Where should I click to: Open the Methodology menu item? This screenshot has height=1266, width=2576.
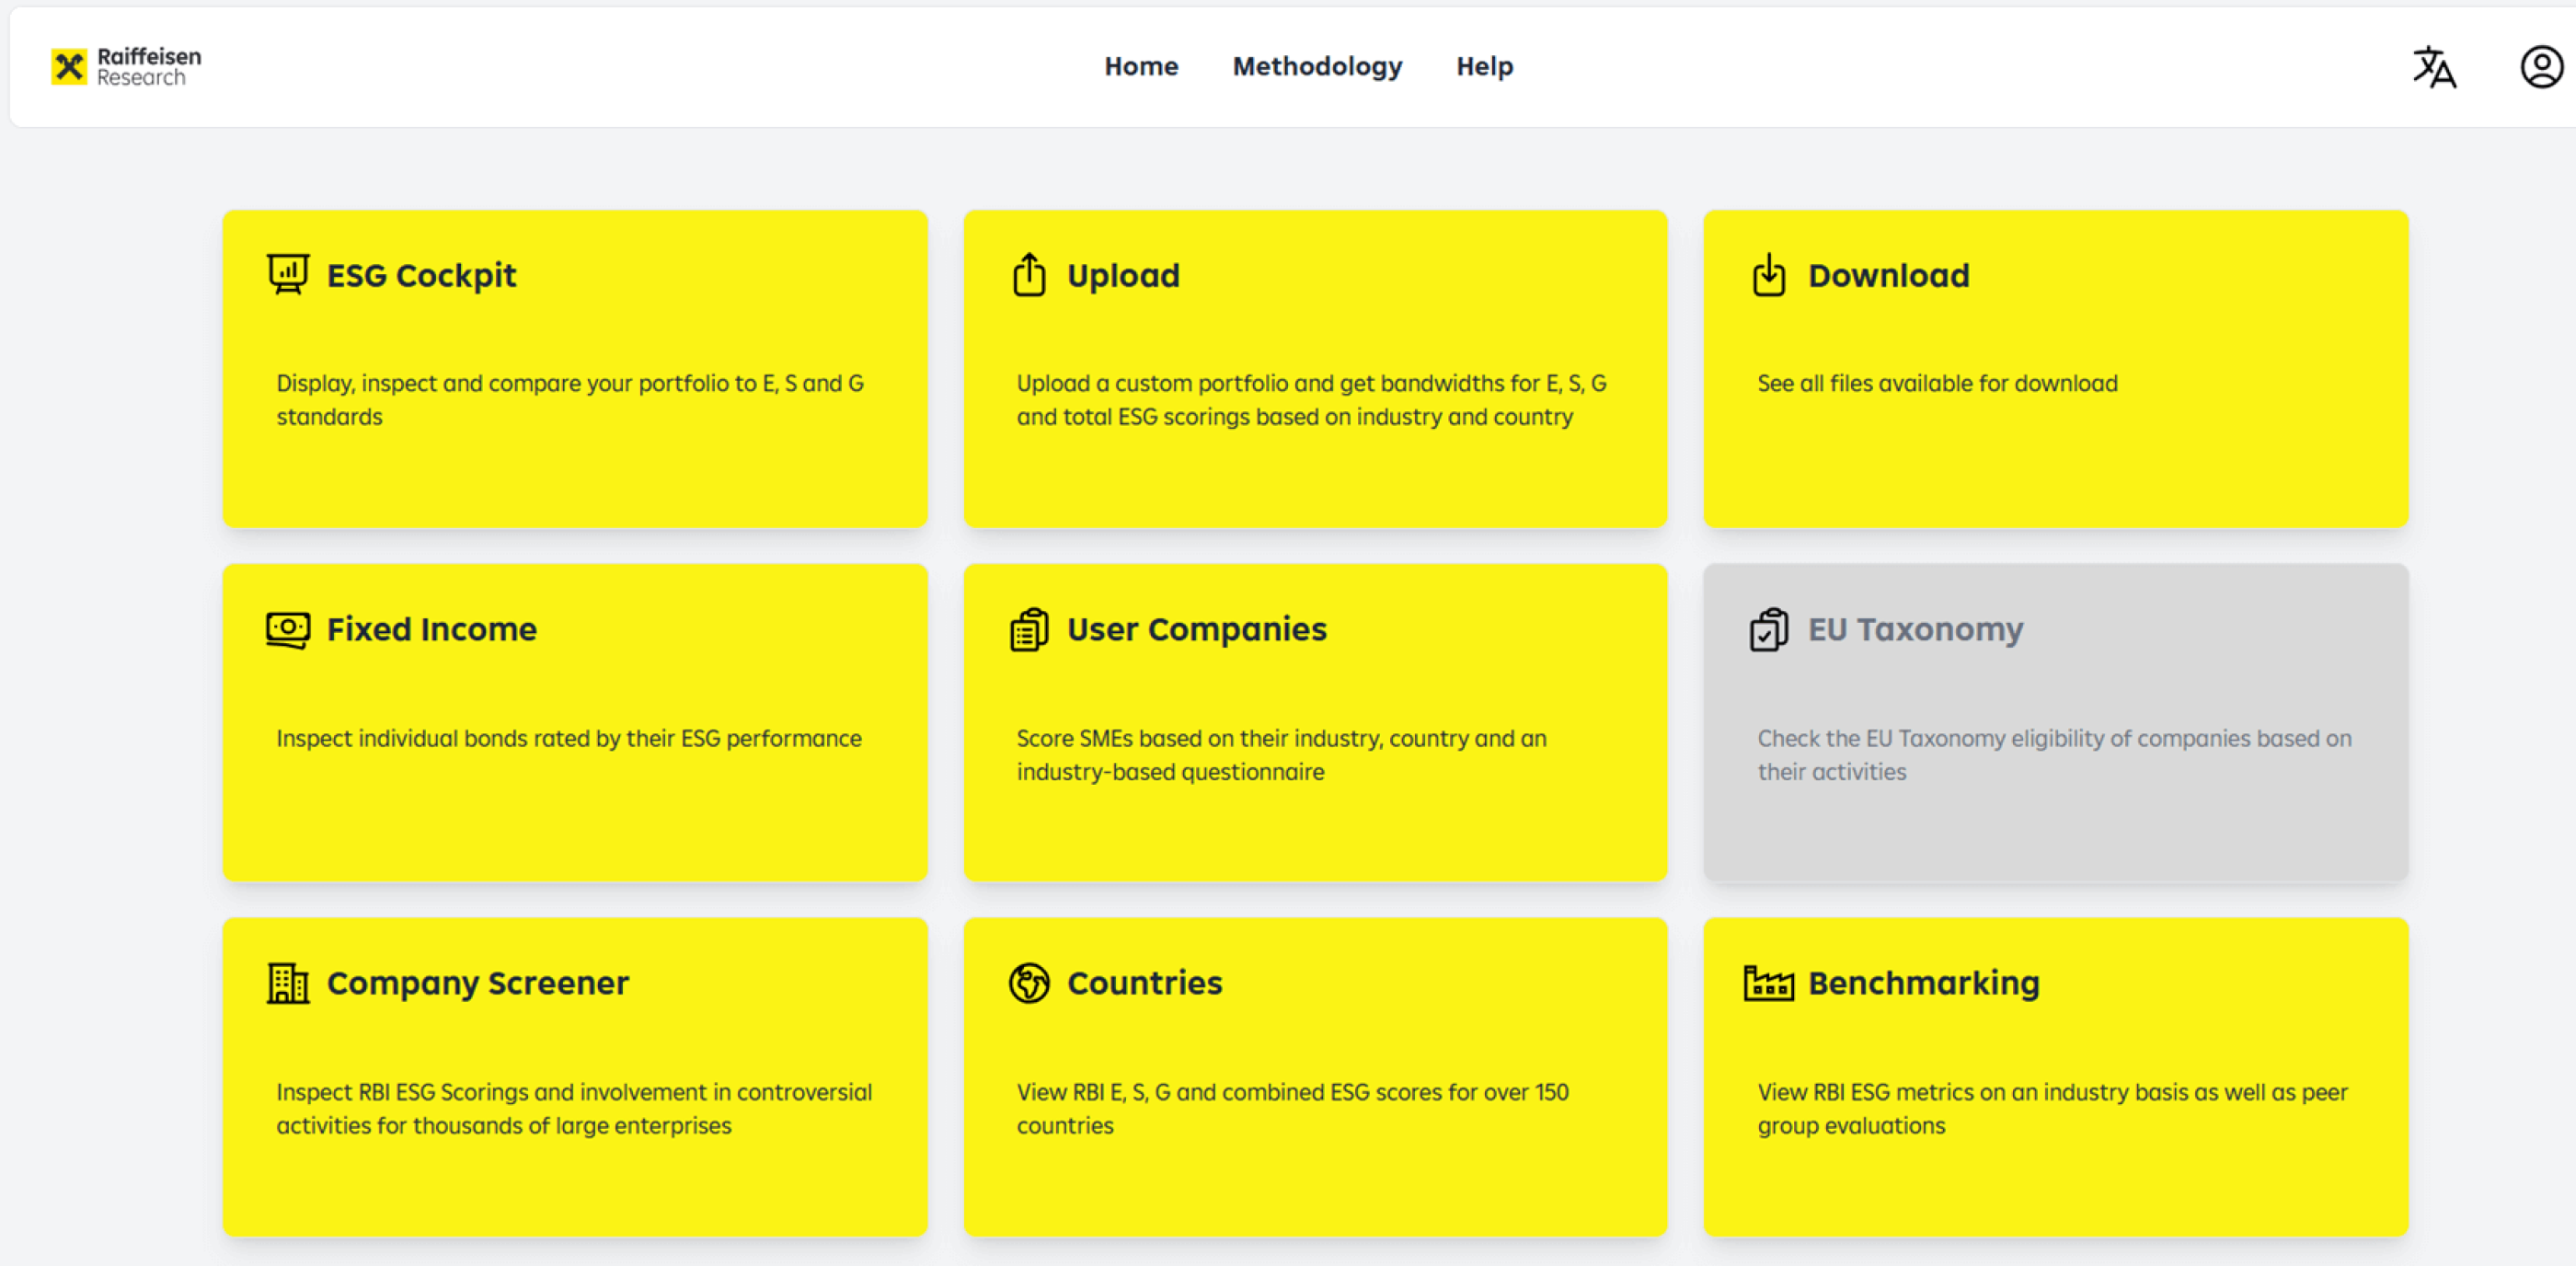pos(1316,67)
